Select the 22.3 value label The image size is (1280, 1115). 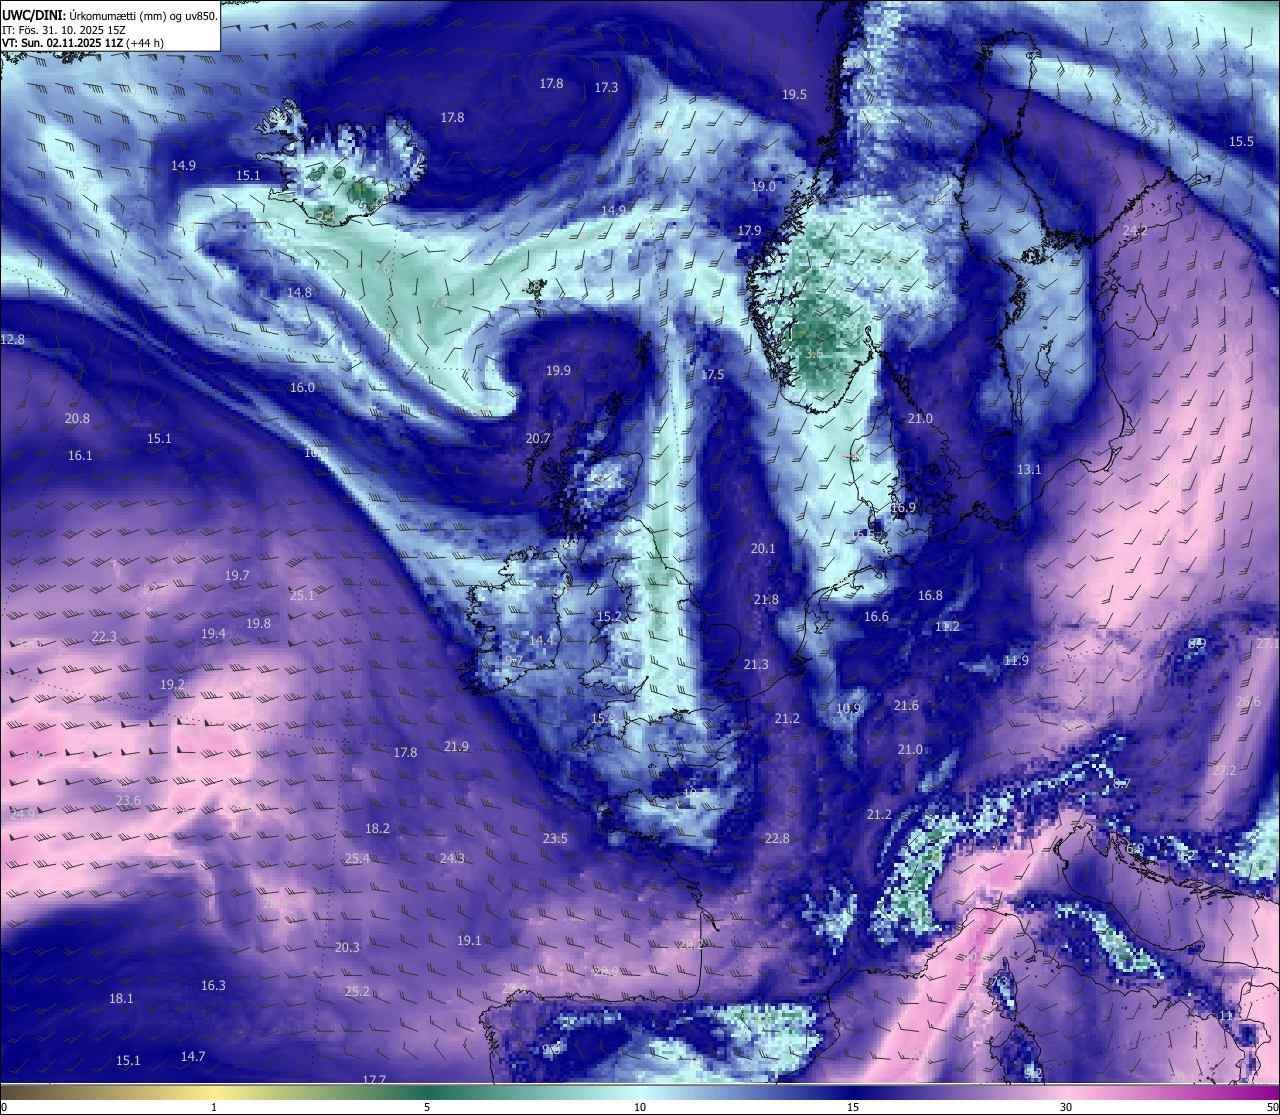point(104,637)
